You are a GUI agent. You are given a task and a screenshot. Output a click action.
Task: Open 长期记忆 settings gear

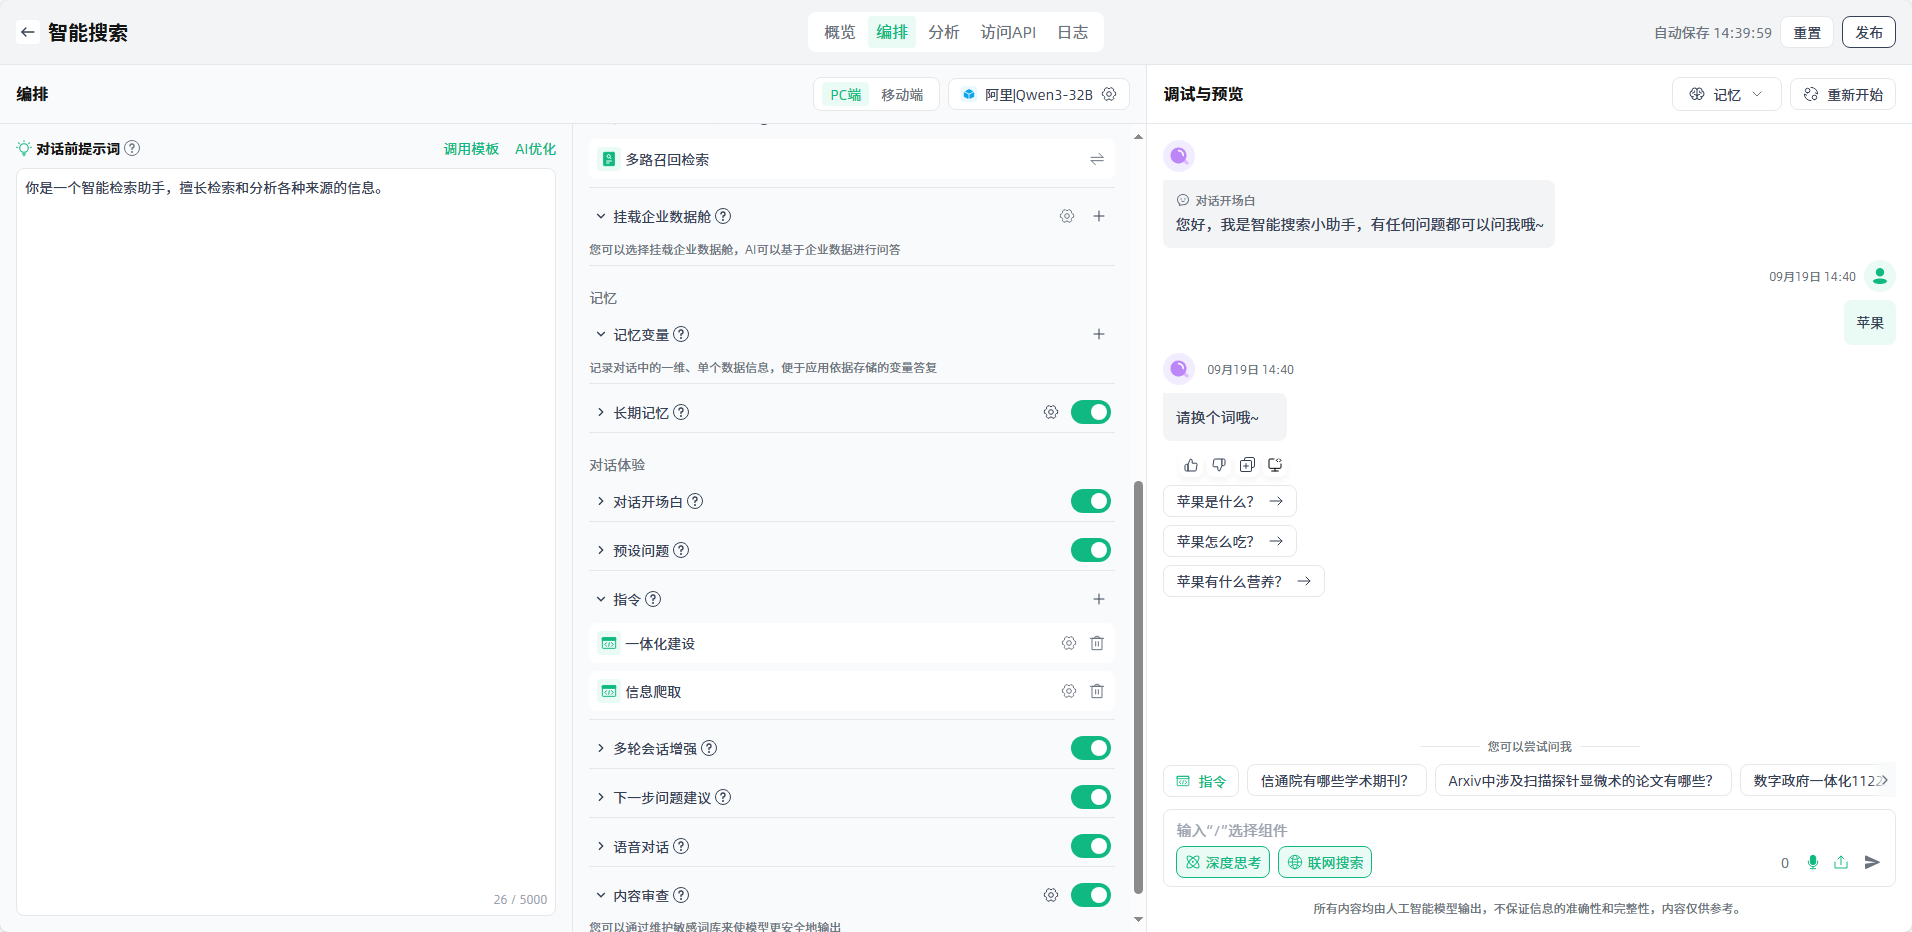tap(1050, 412)
